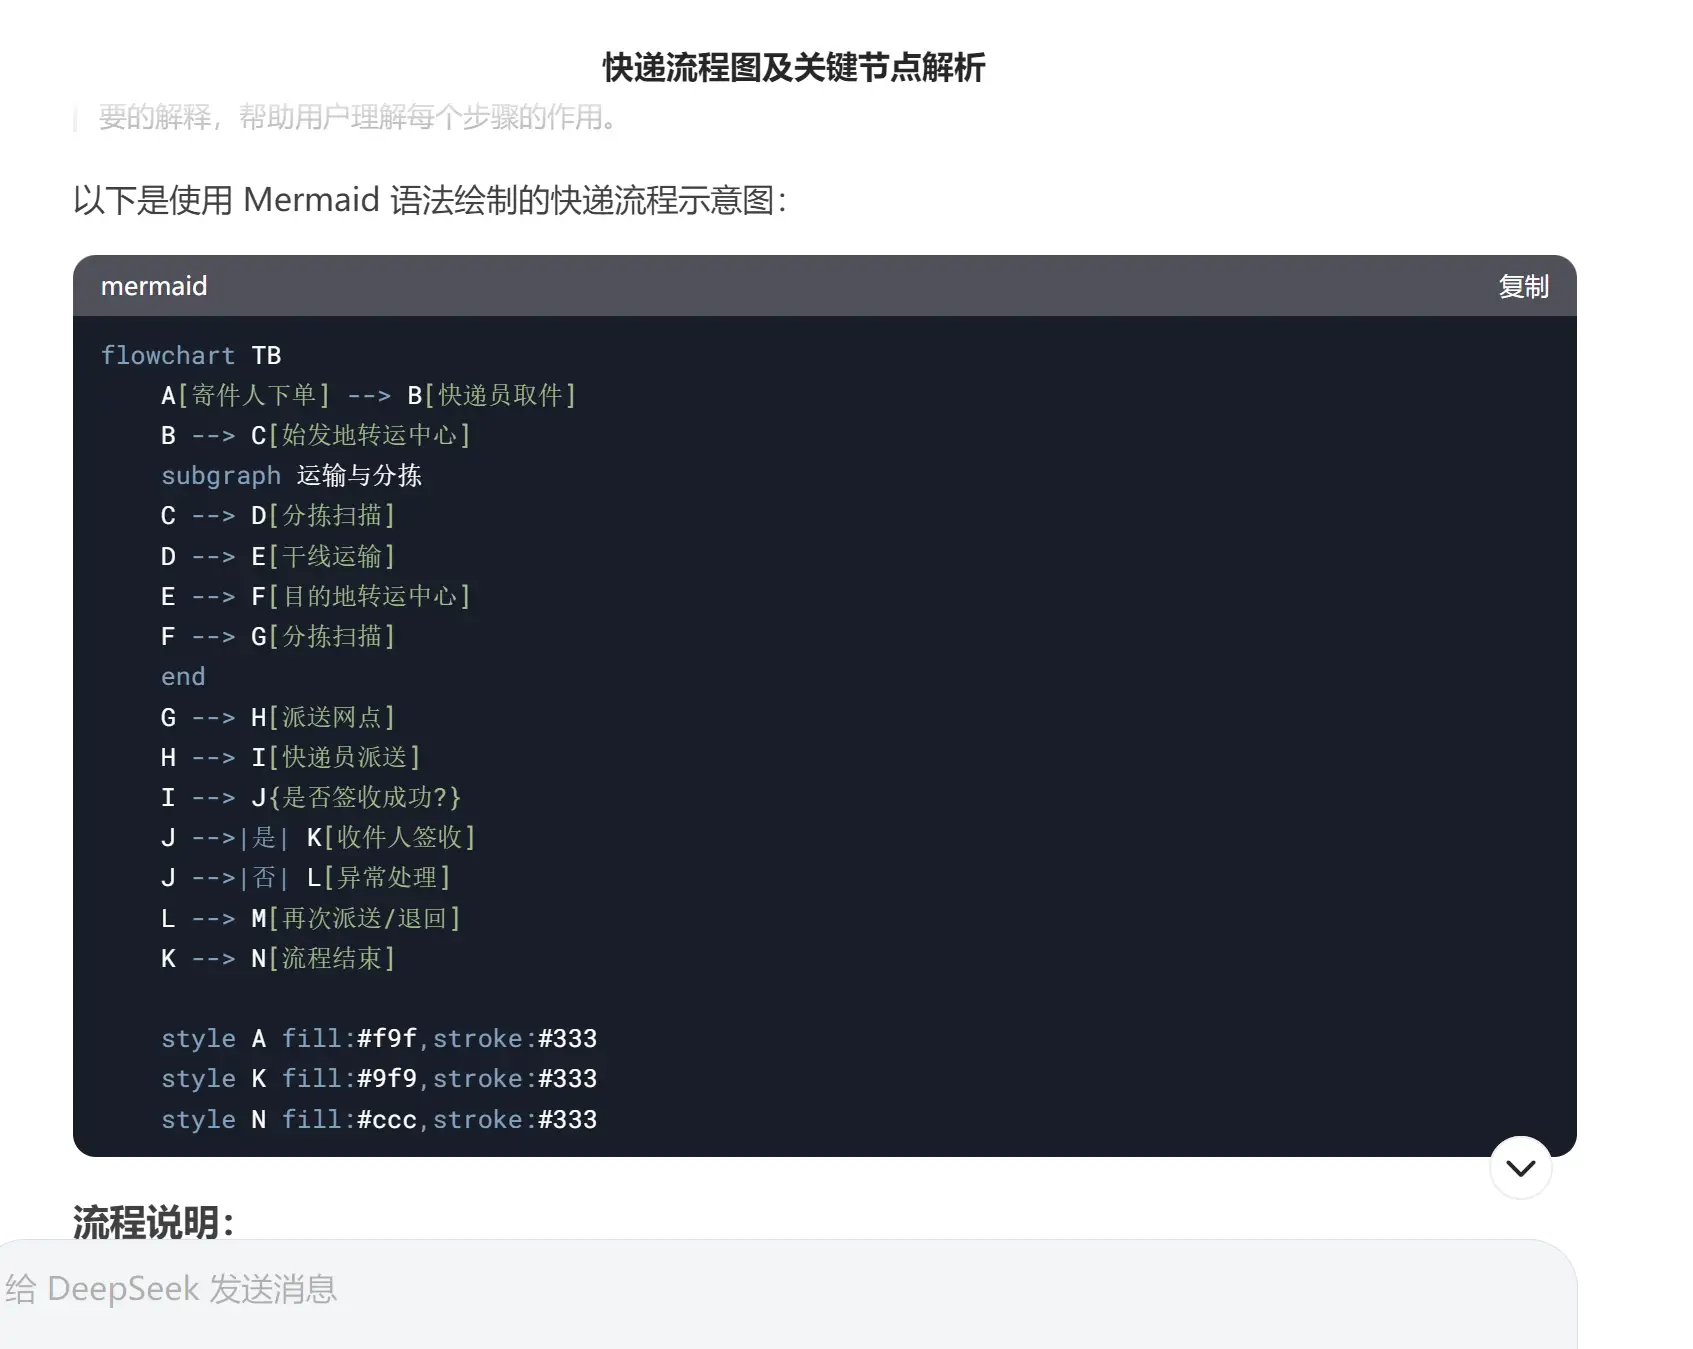
Task: Select the 再次派送/退回 node line
Action: 365,917
